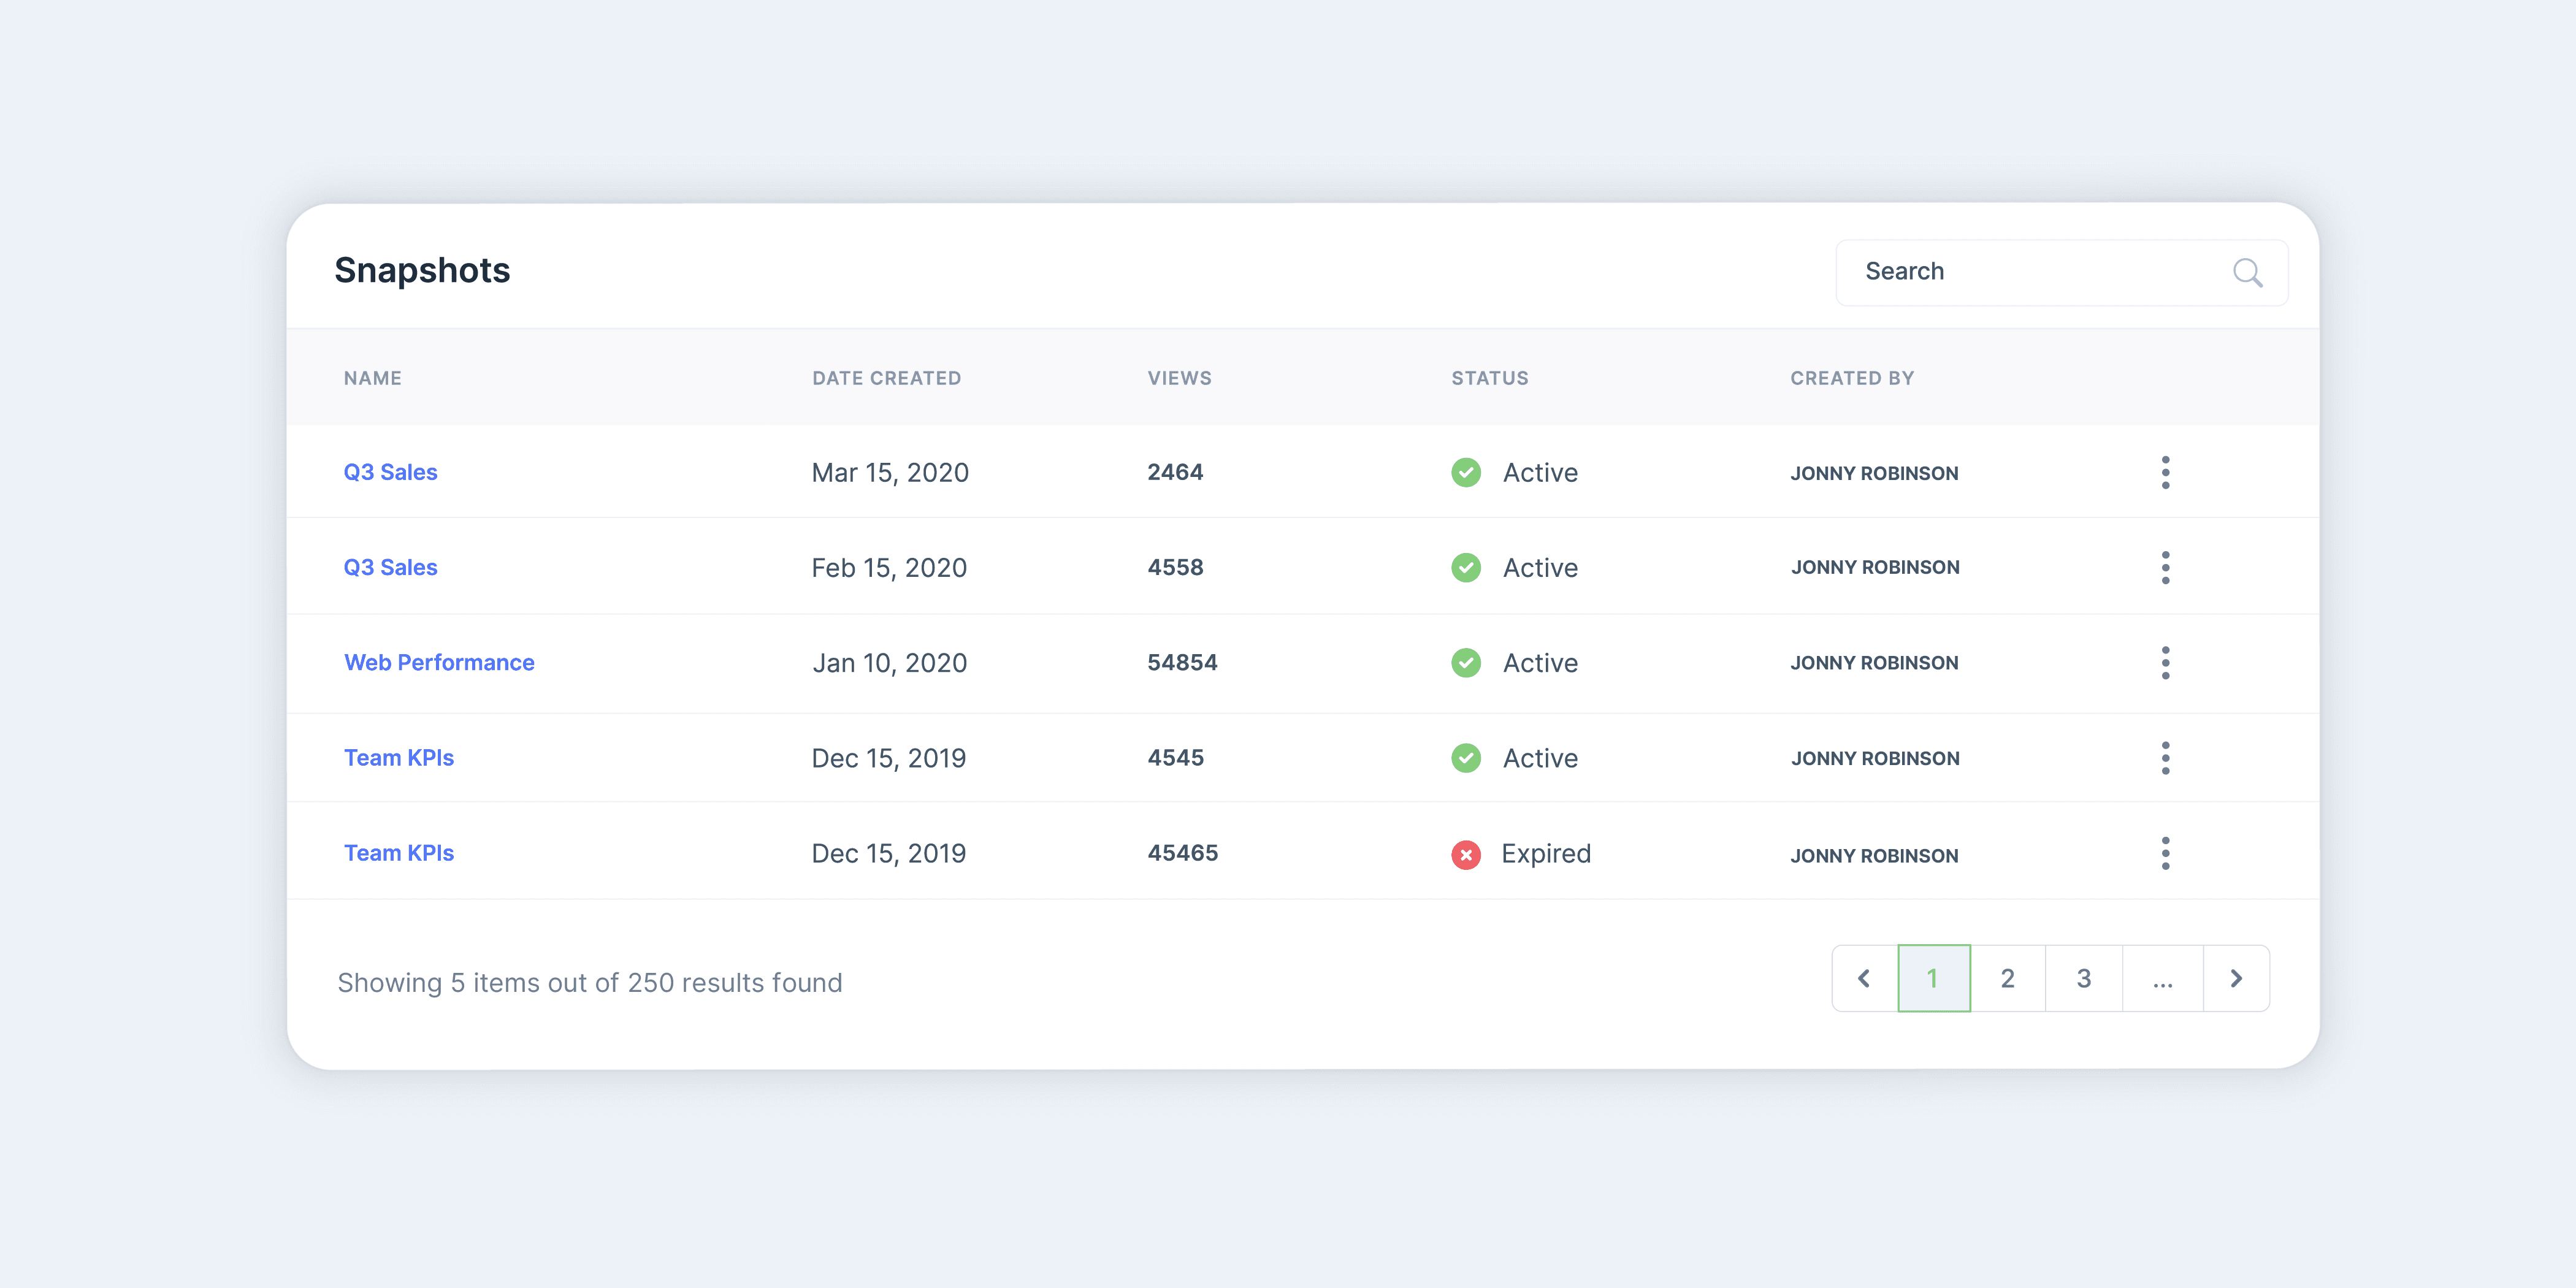
Task: Select pagination page 1
Action: point(1933,978)
